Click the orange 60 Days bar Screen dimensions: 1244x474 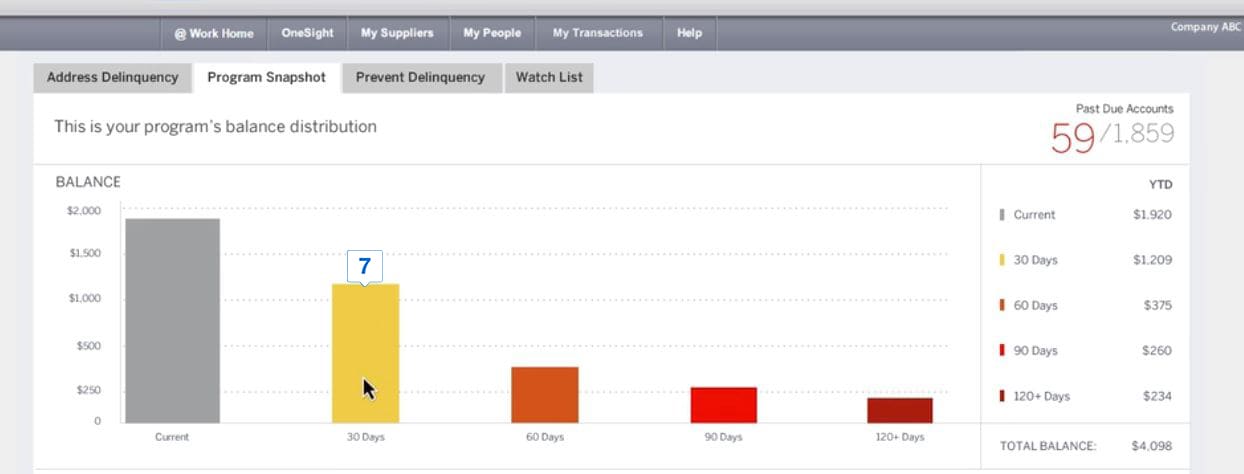tap(544, 394)
